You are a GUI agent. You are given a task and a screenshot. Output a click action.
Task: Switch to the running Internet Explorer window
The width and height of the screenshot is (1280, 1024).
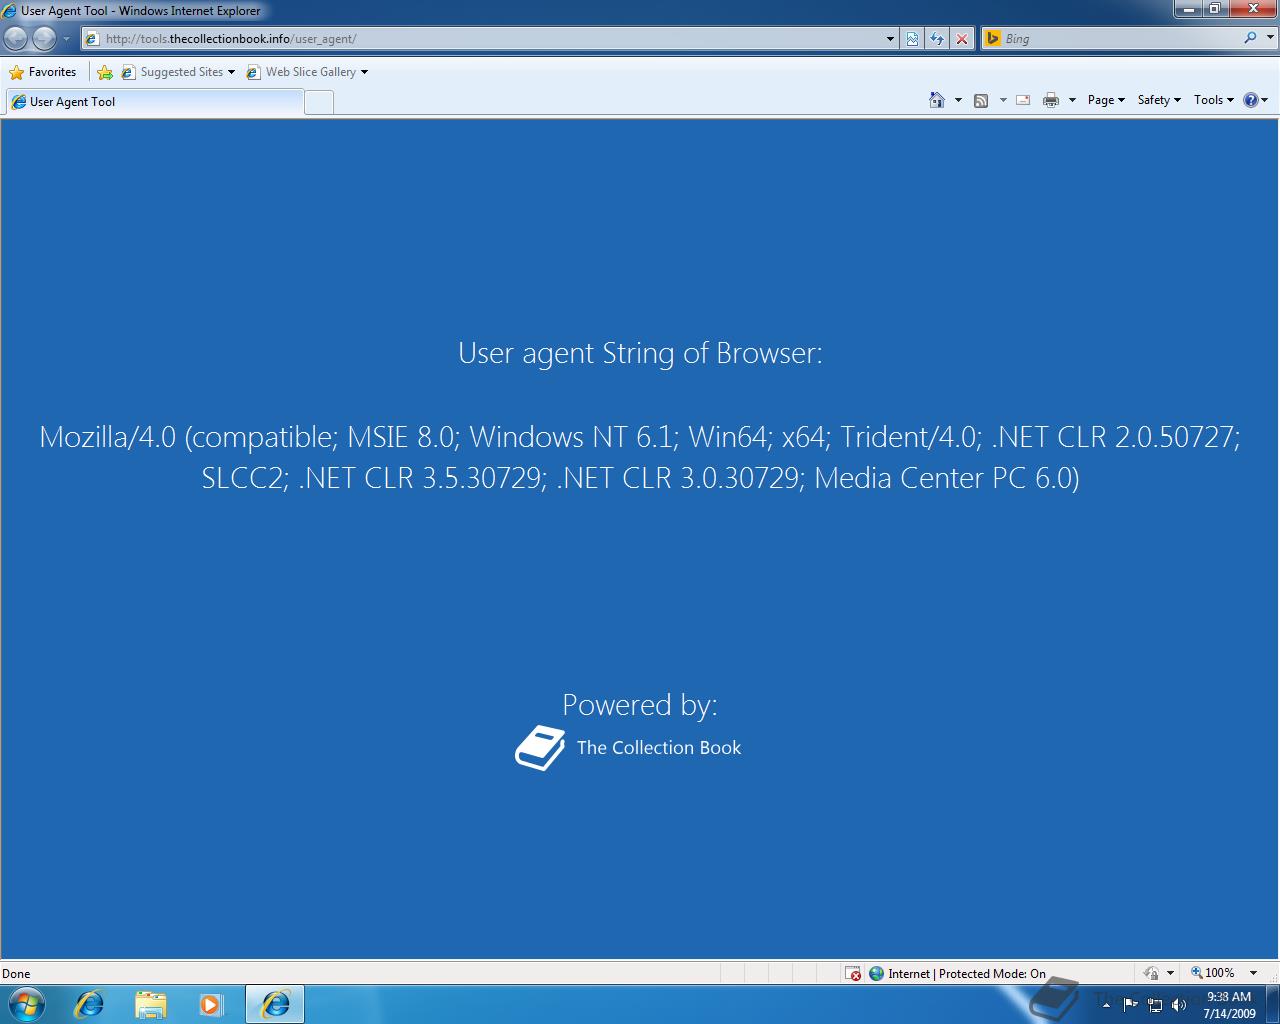[275, 1004]
